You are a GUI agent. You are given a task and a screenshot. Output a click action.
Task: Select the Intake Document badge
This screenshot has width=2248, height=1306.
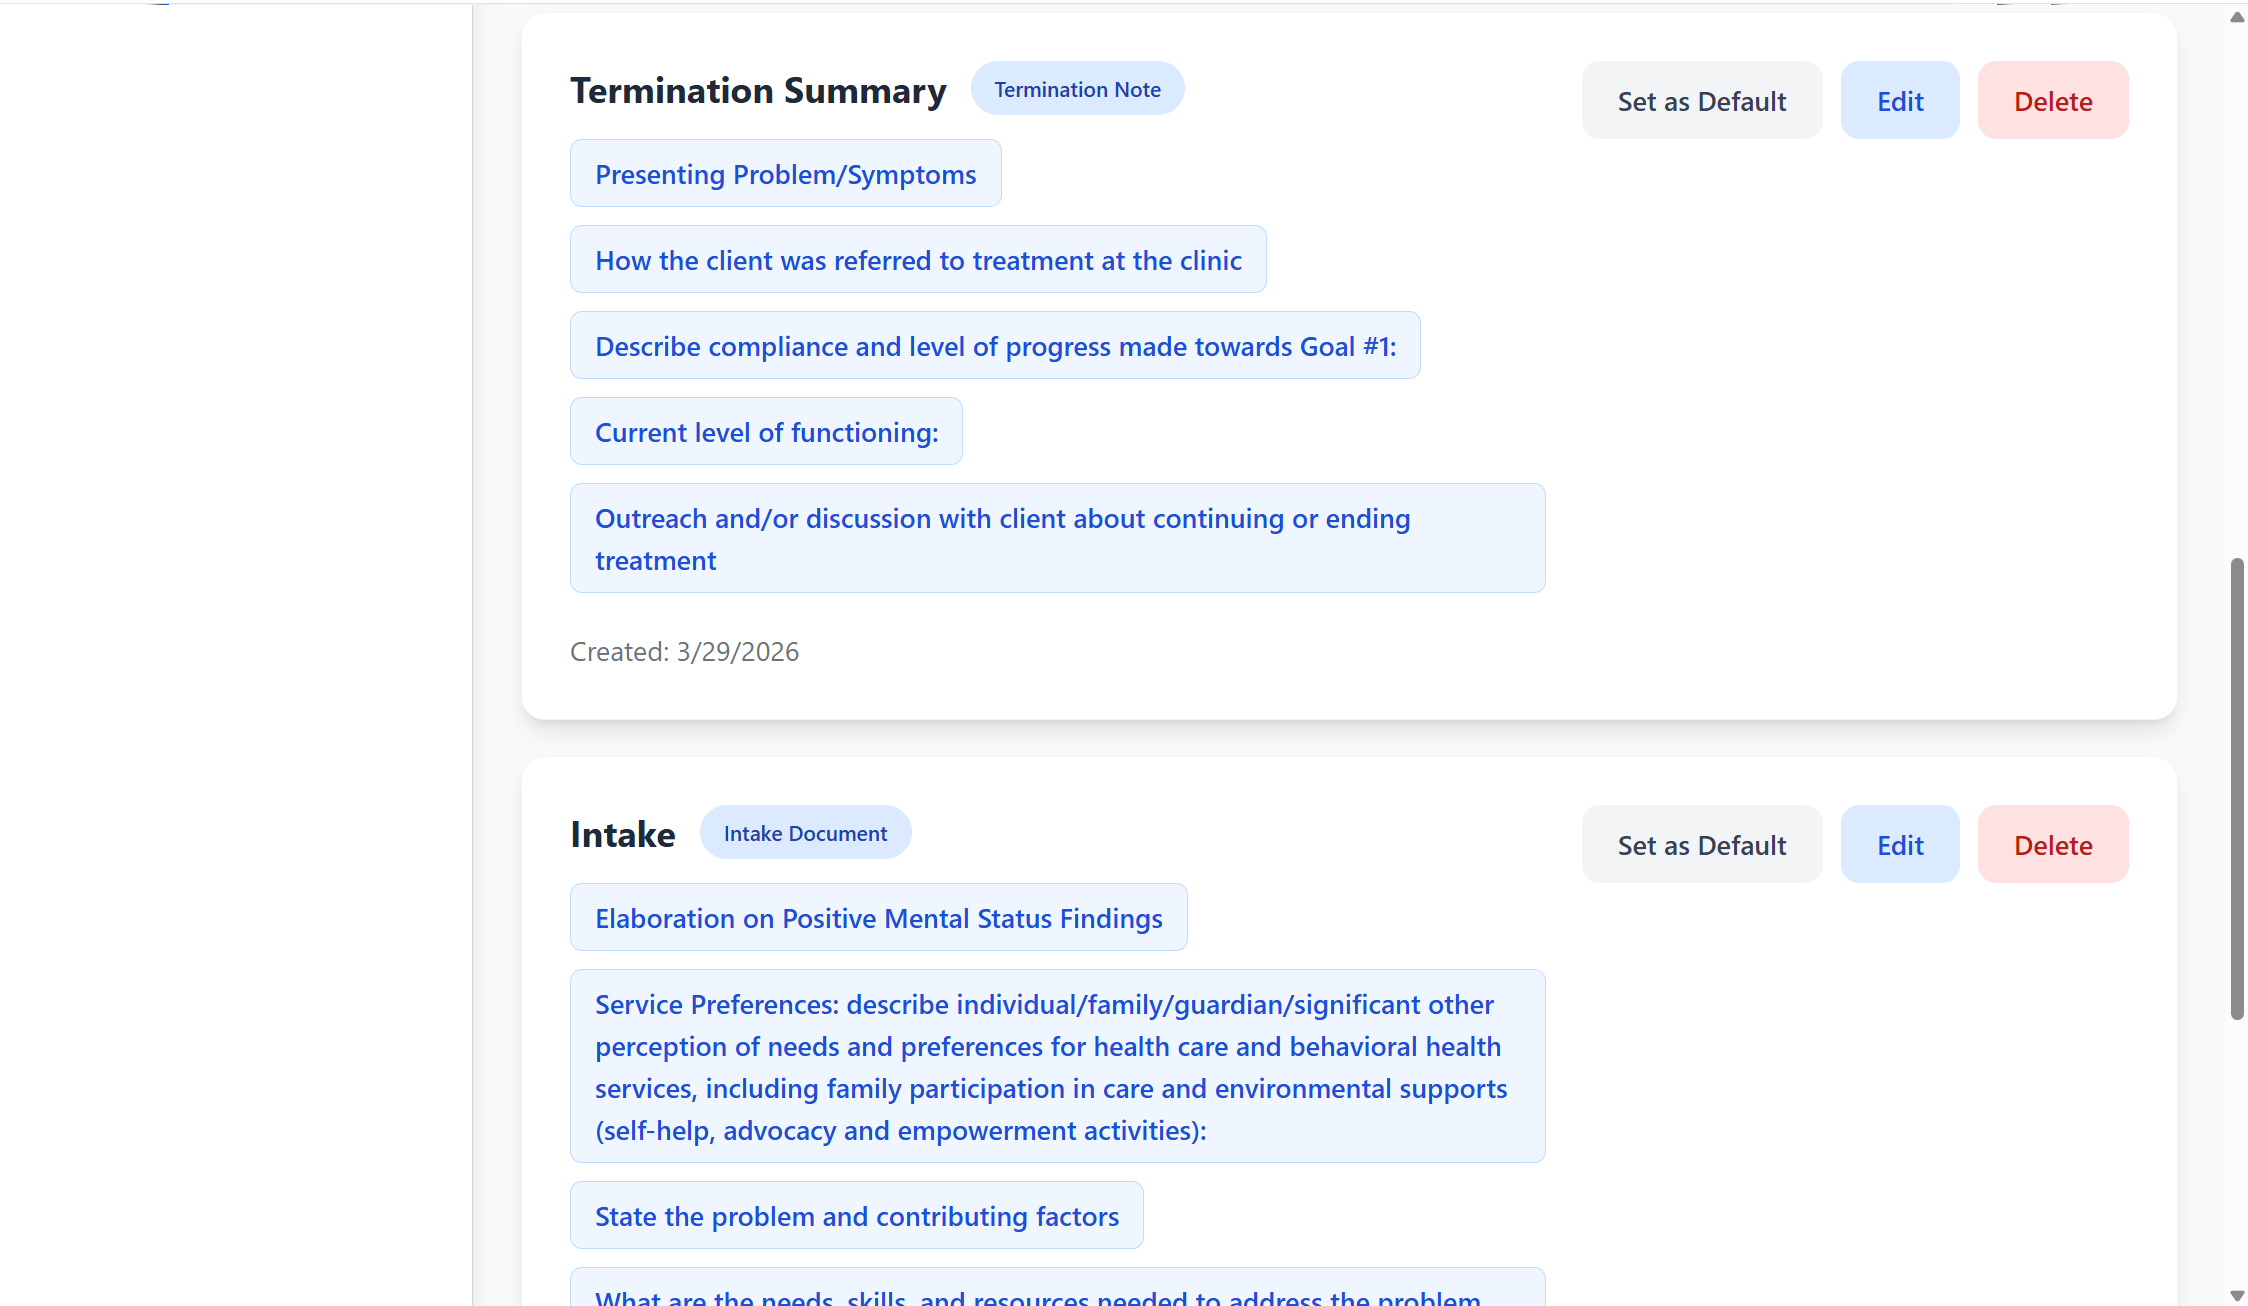tap(805, 832)
